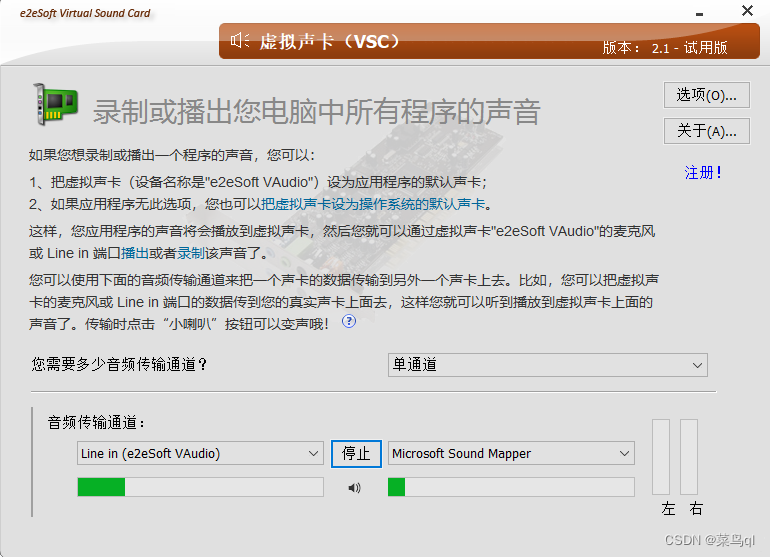Click the left channel (左) level meter
Image resolution: width=770 pixels, height=557 pixels.
pyautogui.click(x=661, y=457)
